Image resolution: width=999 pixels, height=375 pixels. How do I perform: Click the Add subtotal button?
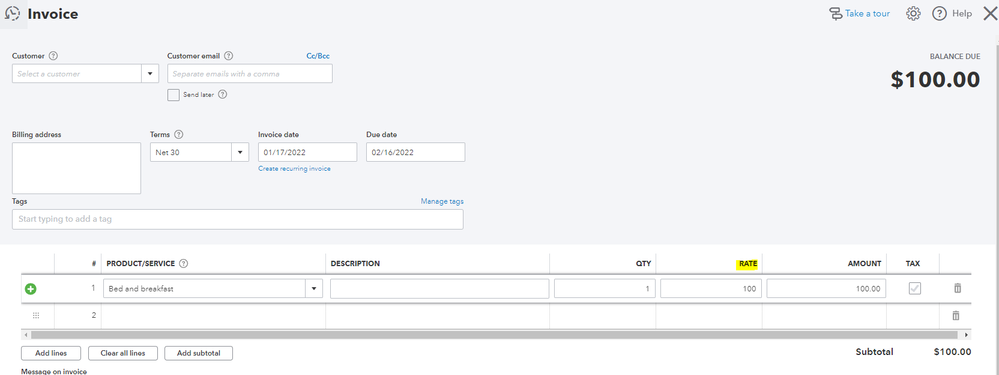198,353
